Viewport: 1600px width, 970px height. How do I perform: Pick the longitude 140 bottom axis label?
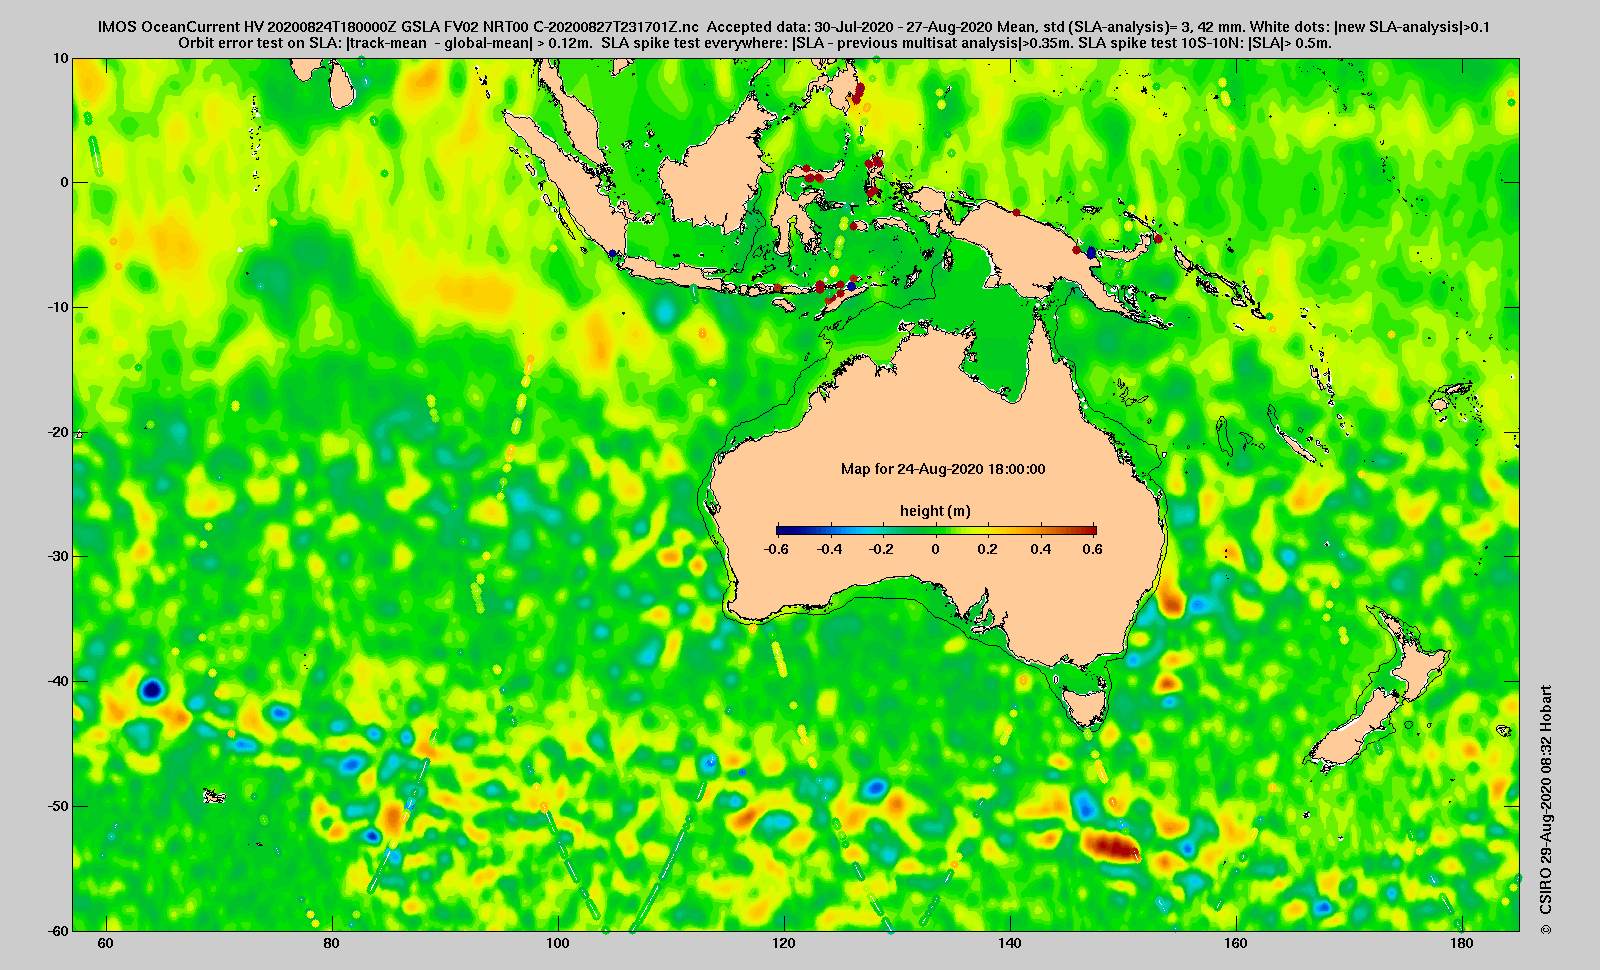tap(1010, 944)
